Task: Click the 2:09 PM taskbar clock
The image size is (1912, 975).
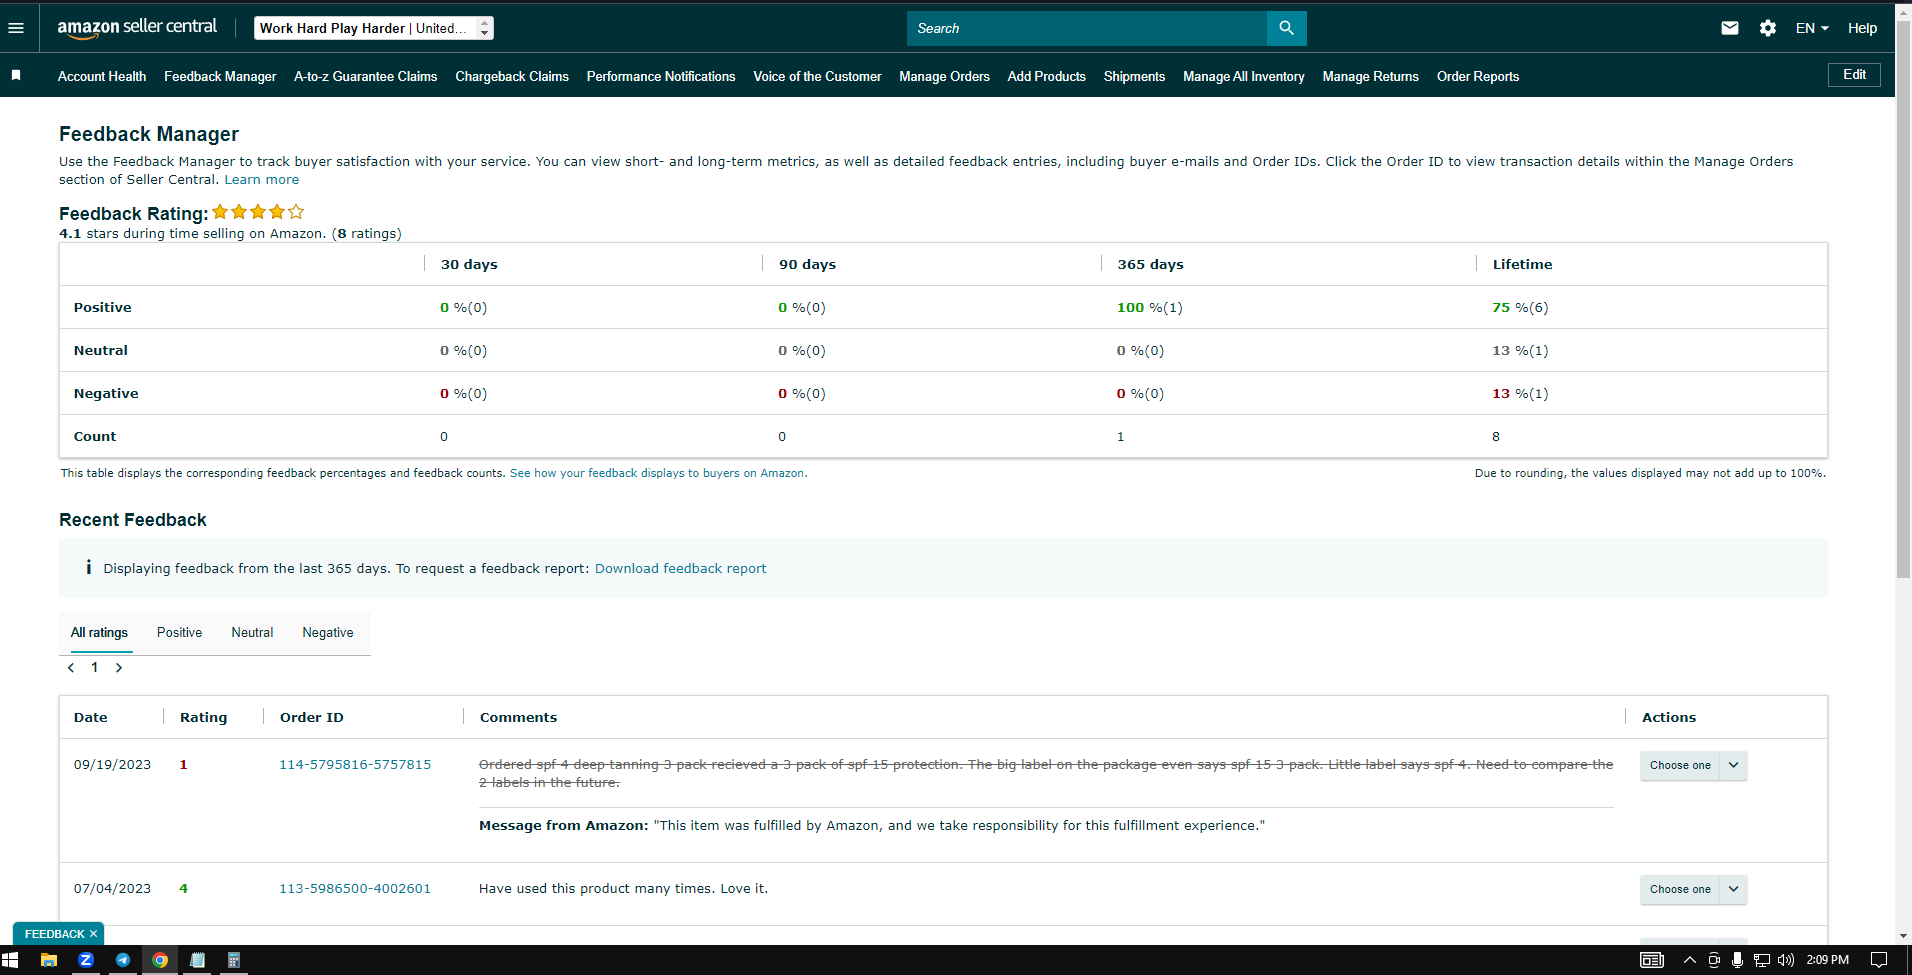Action: pos(1827,960)
